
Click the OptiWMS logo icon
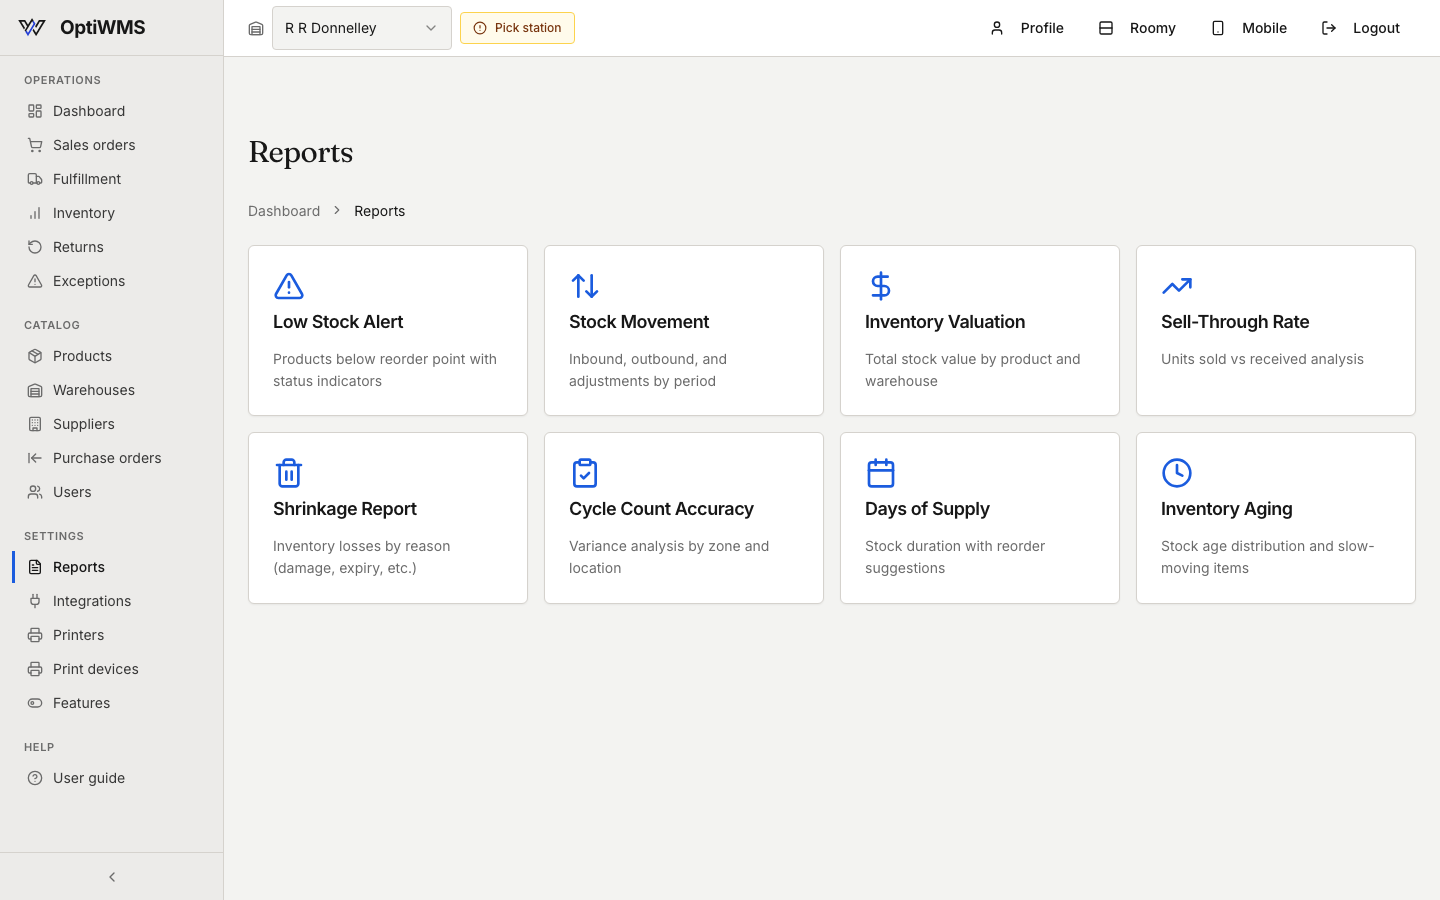point(32,28)
